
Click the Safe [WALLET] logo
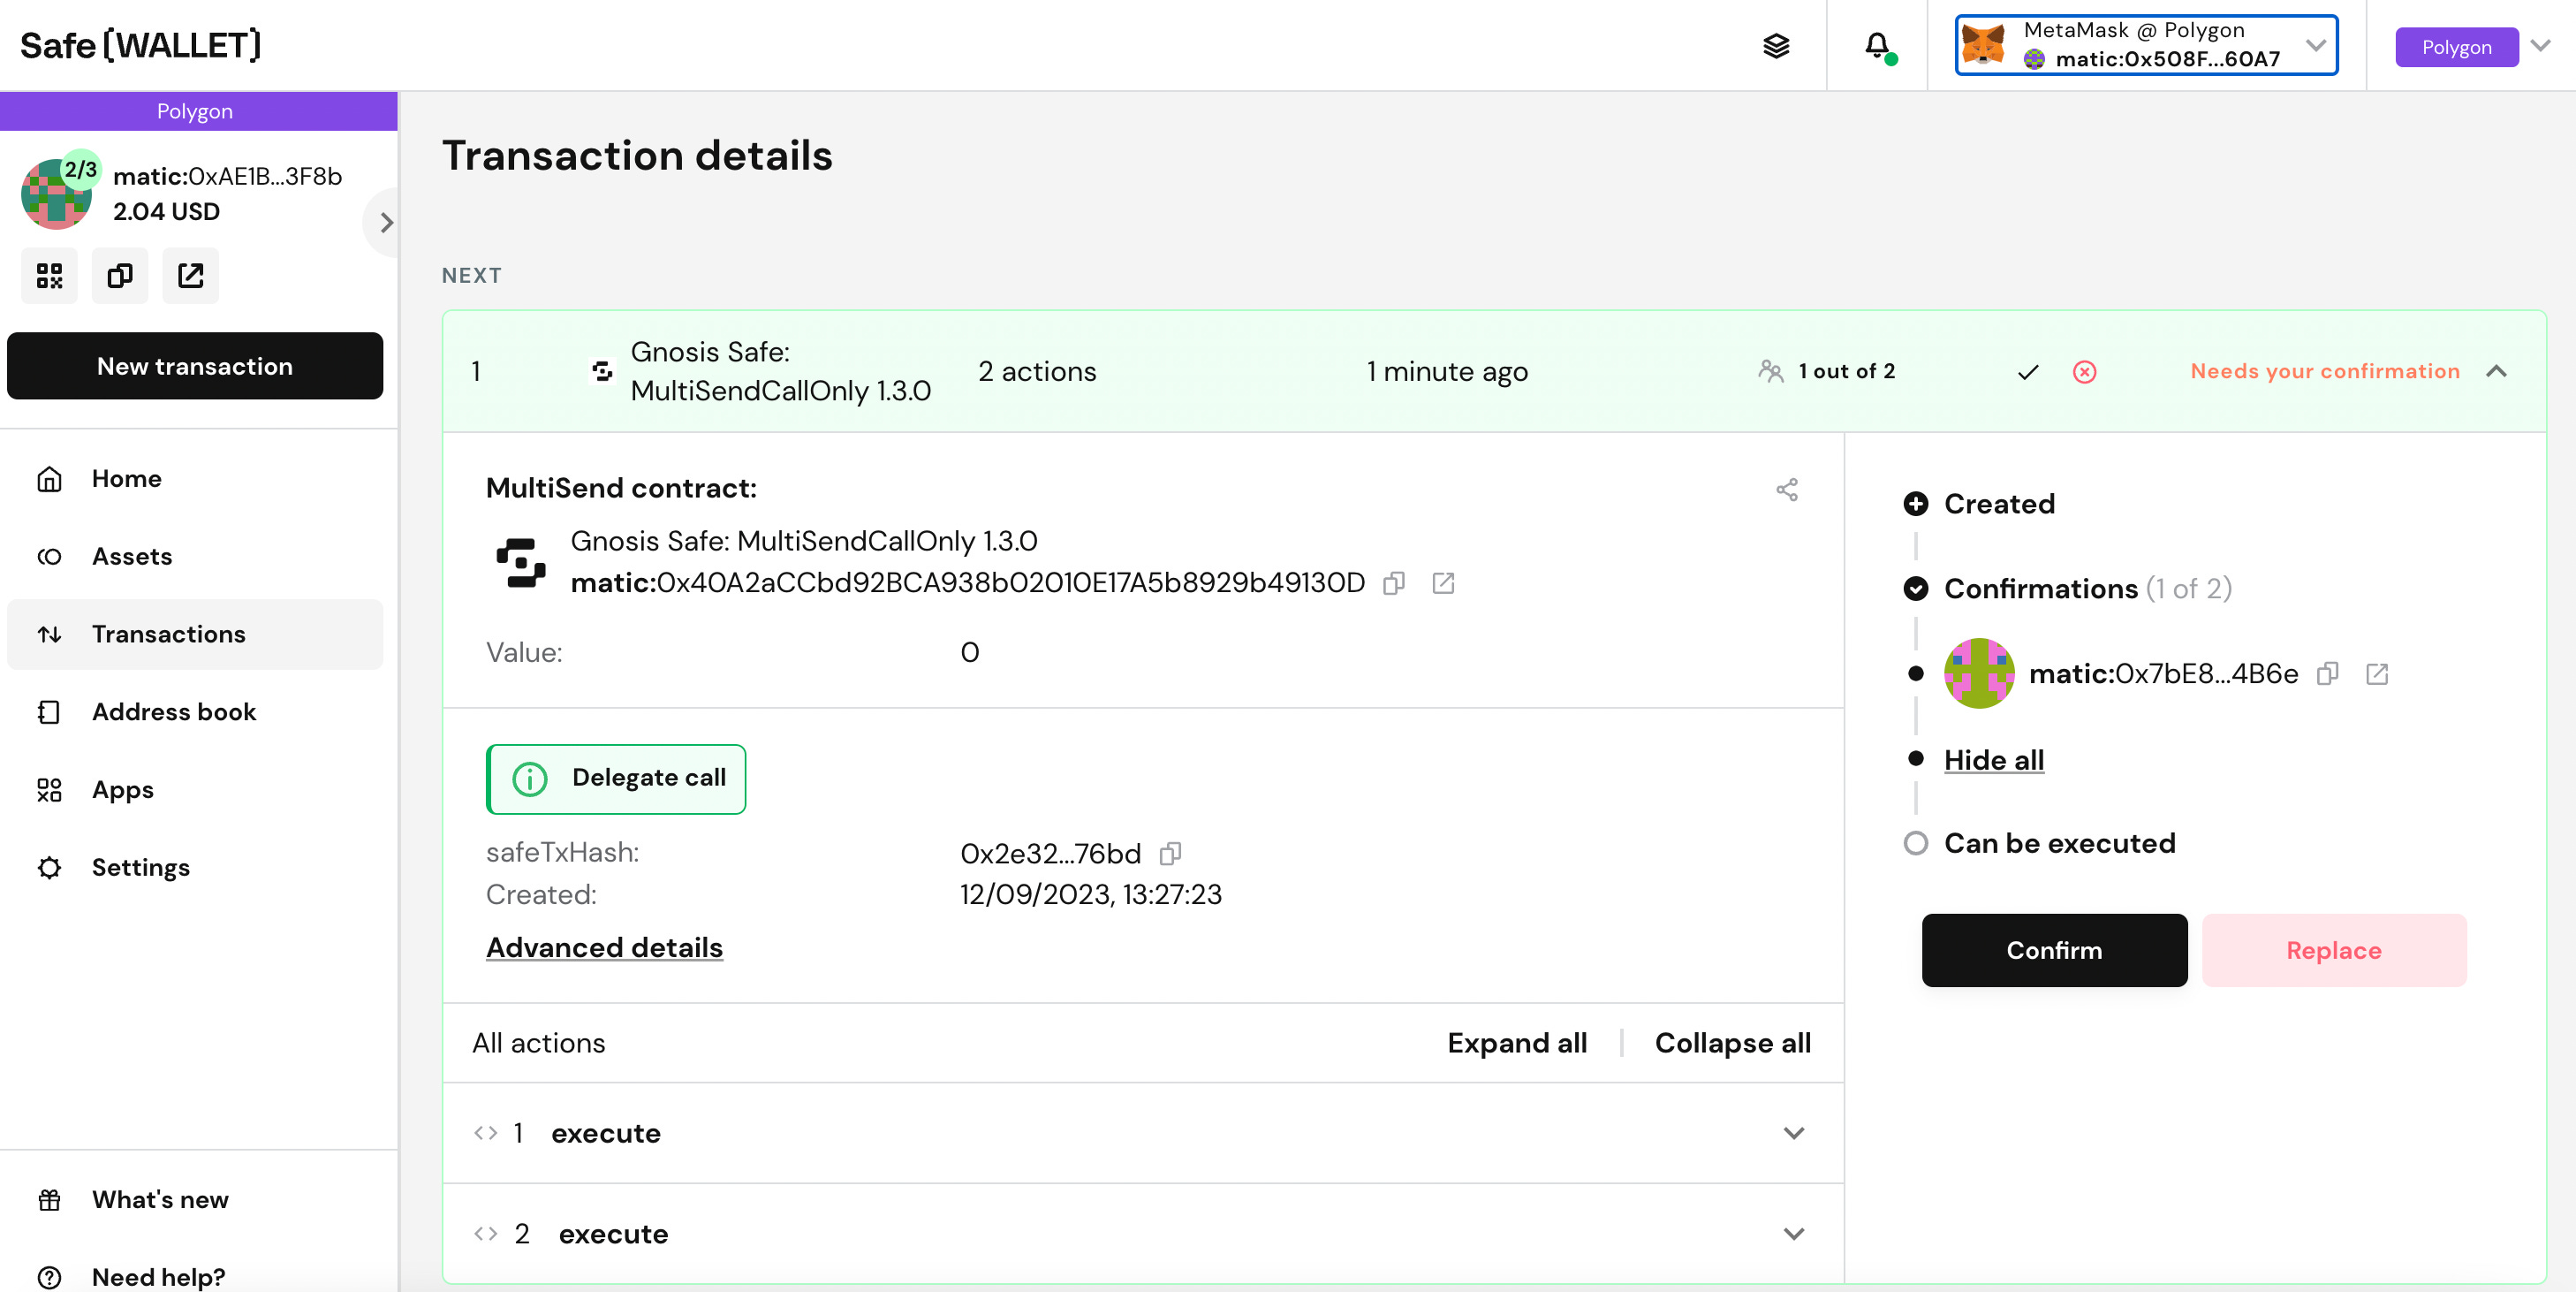[140, 45]
